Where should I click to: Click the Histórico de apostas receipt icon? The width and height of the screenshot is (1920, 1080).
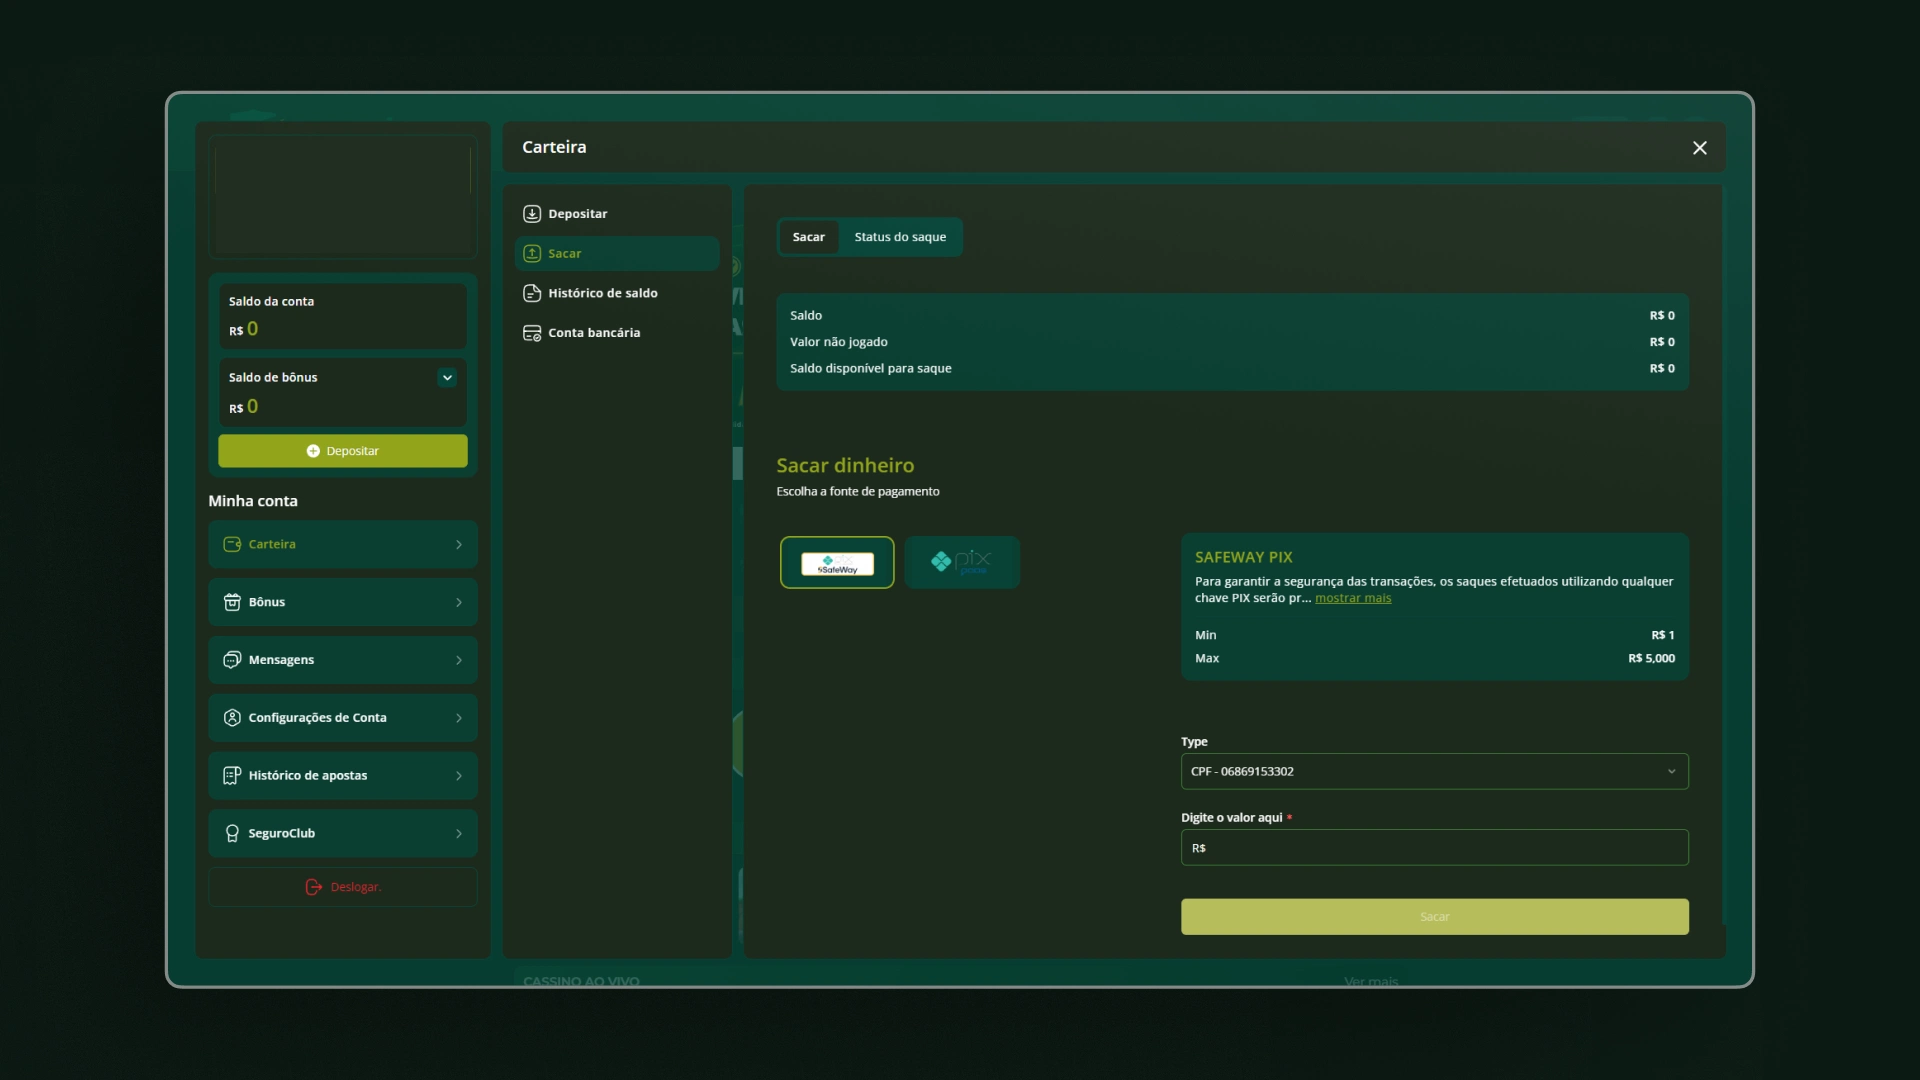click(x=232, y=776)
